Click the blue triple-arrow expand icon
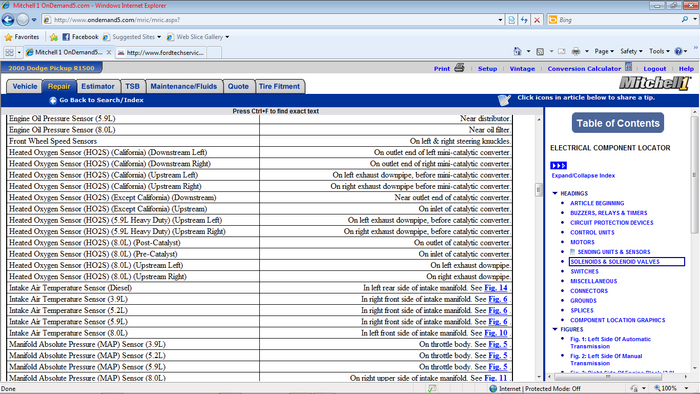The width and height of the screenshot is (700, 394). click(558, 166)
